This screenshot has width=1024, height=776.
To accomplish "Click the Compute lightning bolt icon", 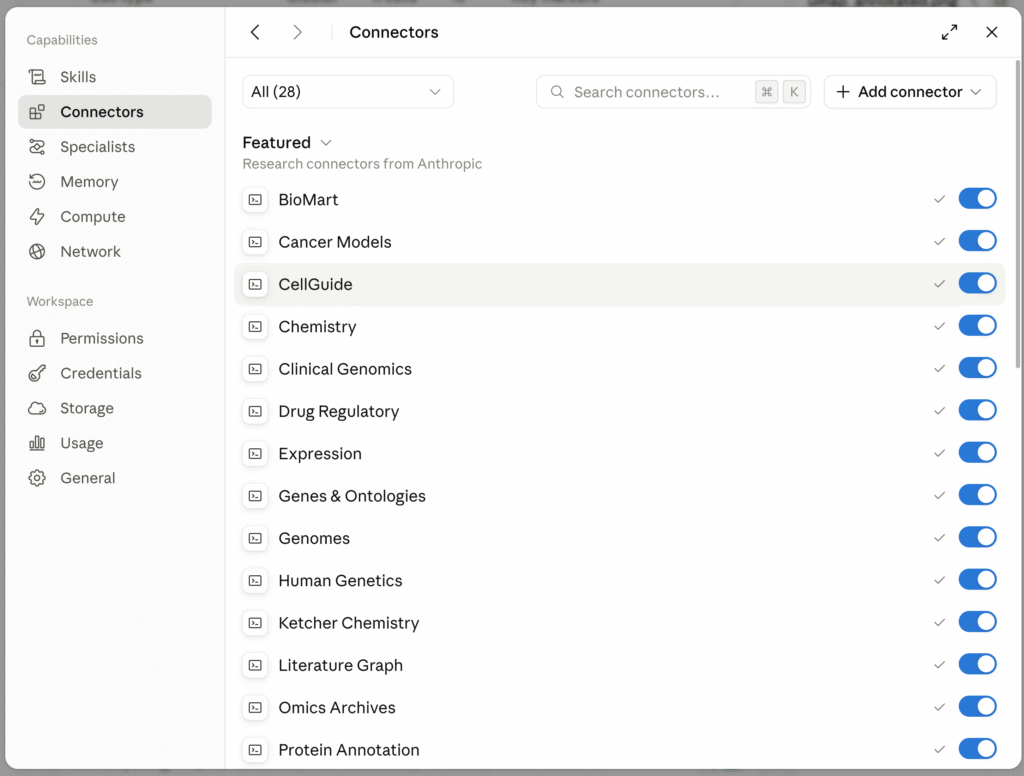I will [37, 217].
